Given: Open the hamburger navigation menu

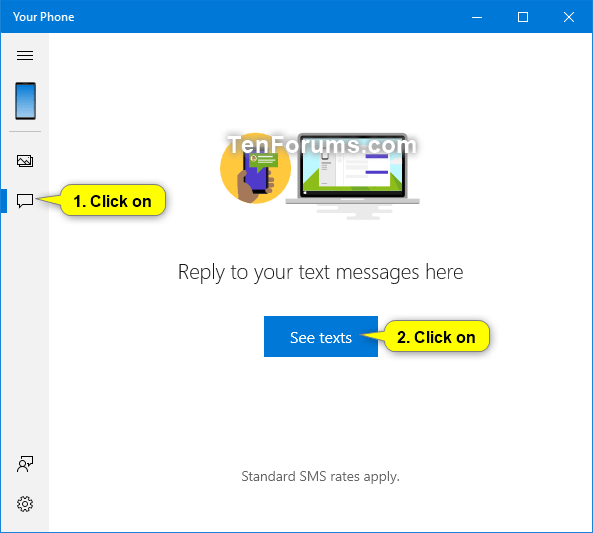Looking at the screenshot, I should point(25,56).
